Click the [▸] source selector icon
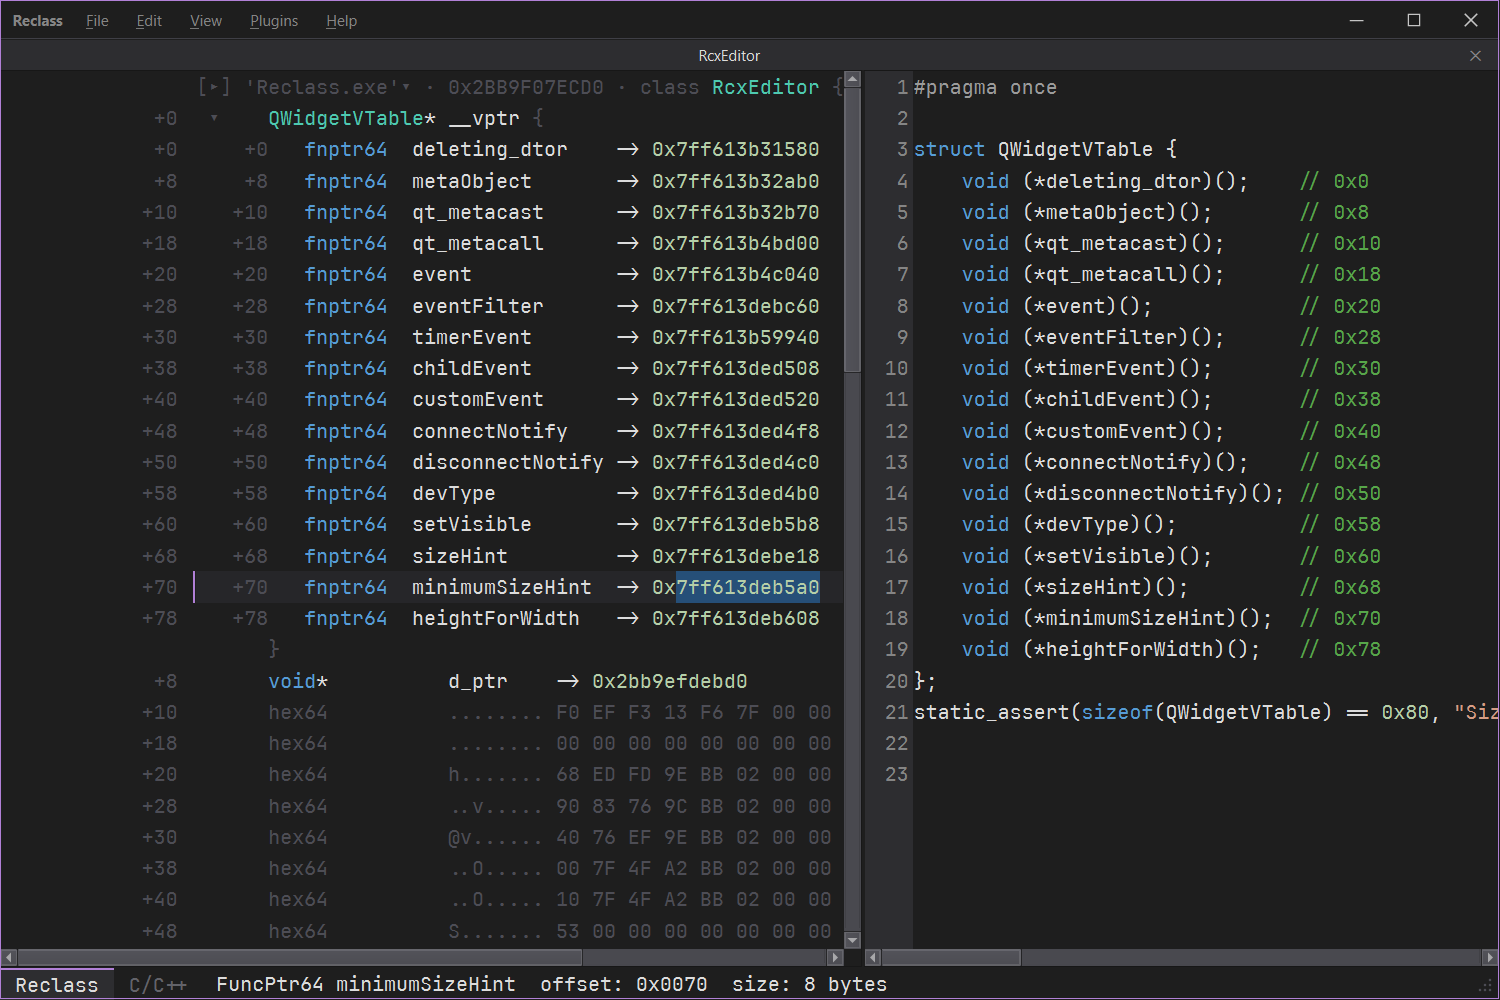Screen dimensions: 1500x1000 (x=214, y=87)
